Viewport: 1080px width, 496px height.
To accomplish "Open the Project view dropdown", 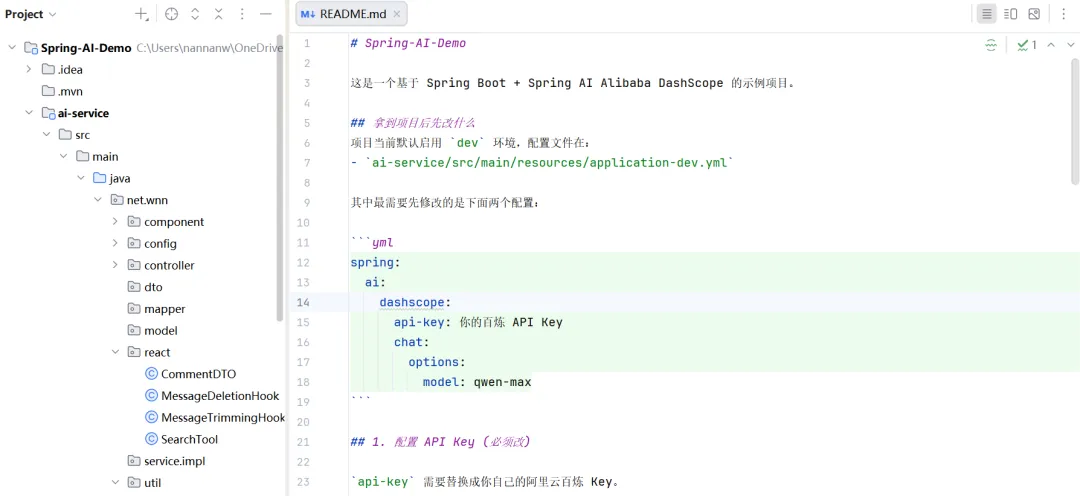I will click(31, 14).
